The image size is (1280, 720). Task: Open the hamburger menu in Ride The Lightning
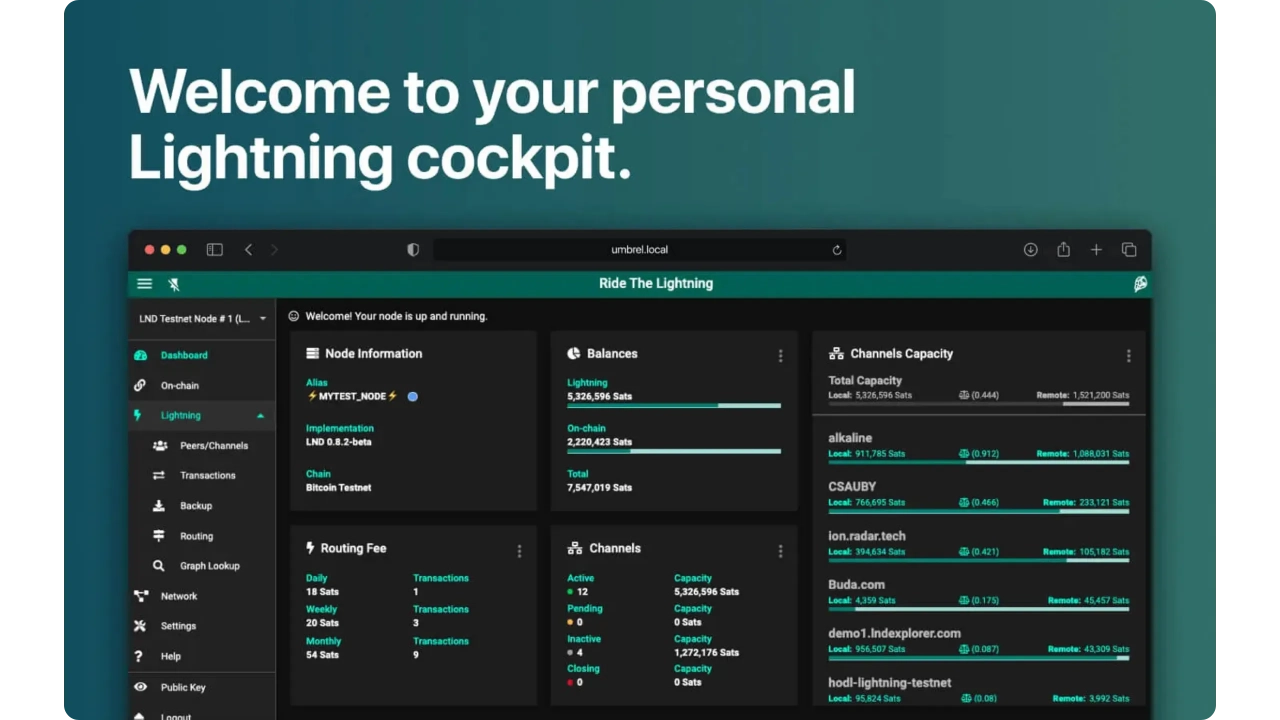coord(145,284)
